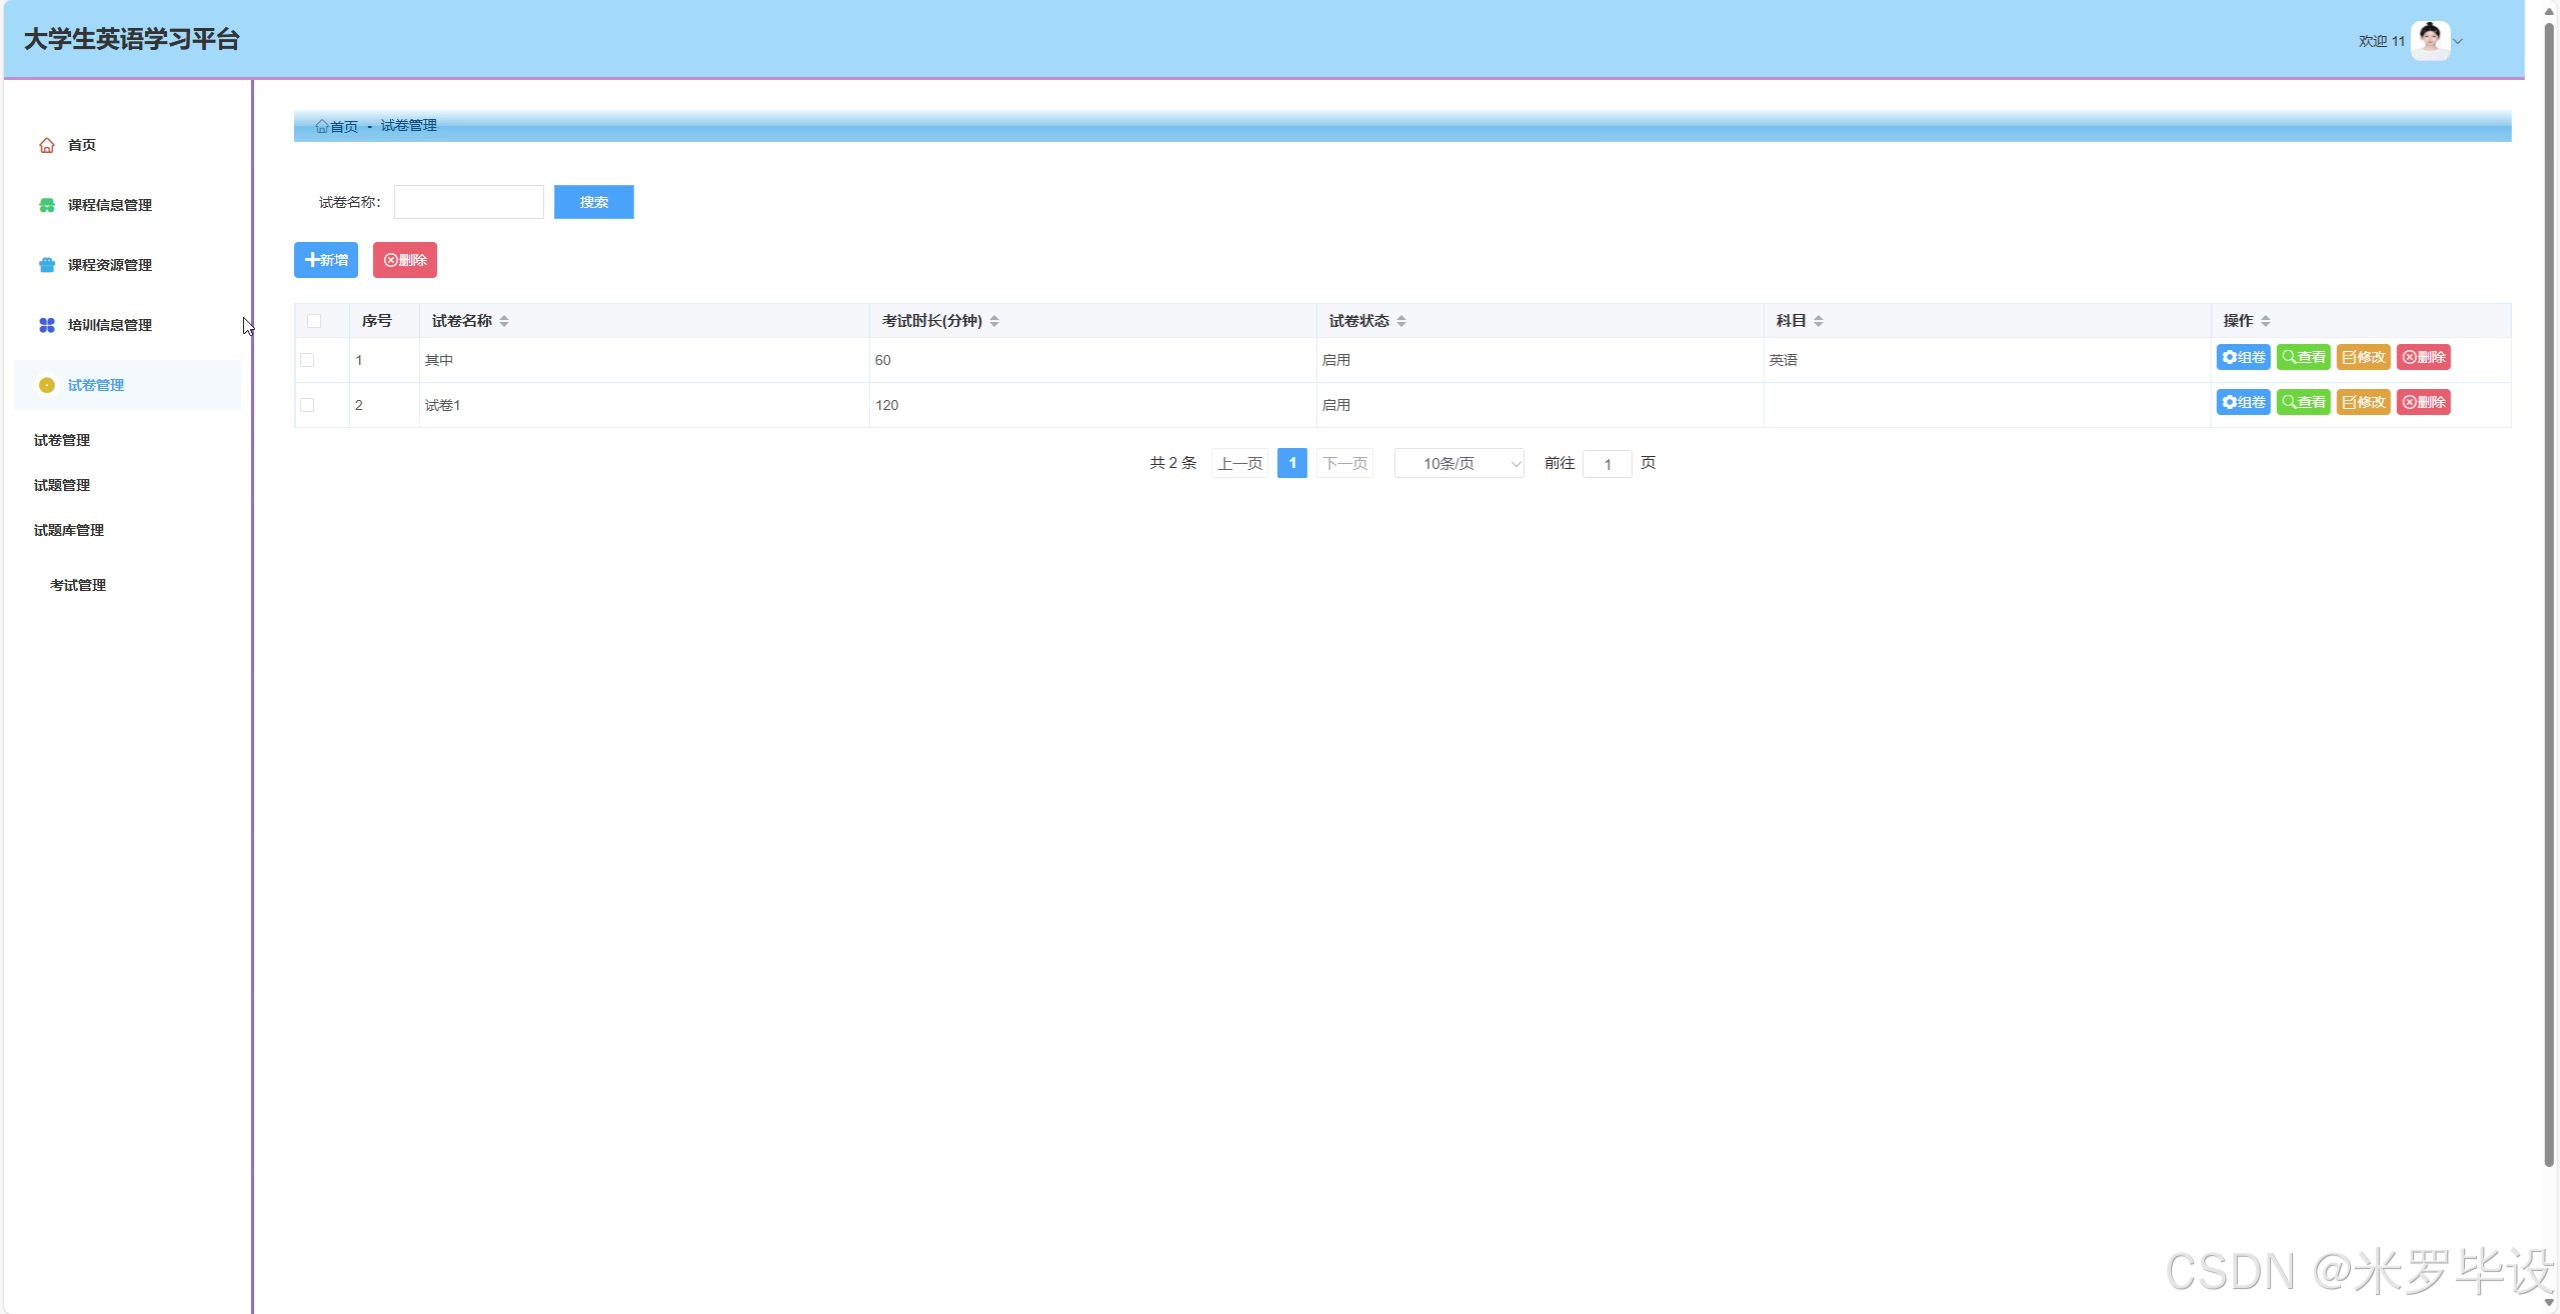
Task: Check the box for row 试卷1
Action: (x=307, y=405)
